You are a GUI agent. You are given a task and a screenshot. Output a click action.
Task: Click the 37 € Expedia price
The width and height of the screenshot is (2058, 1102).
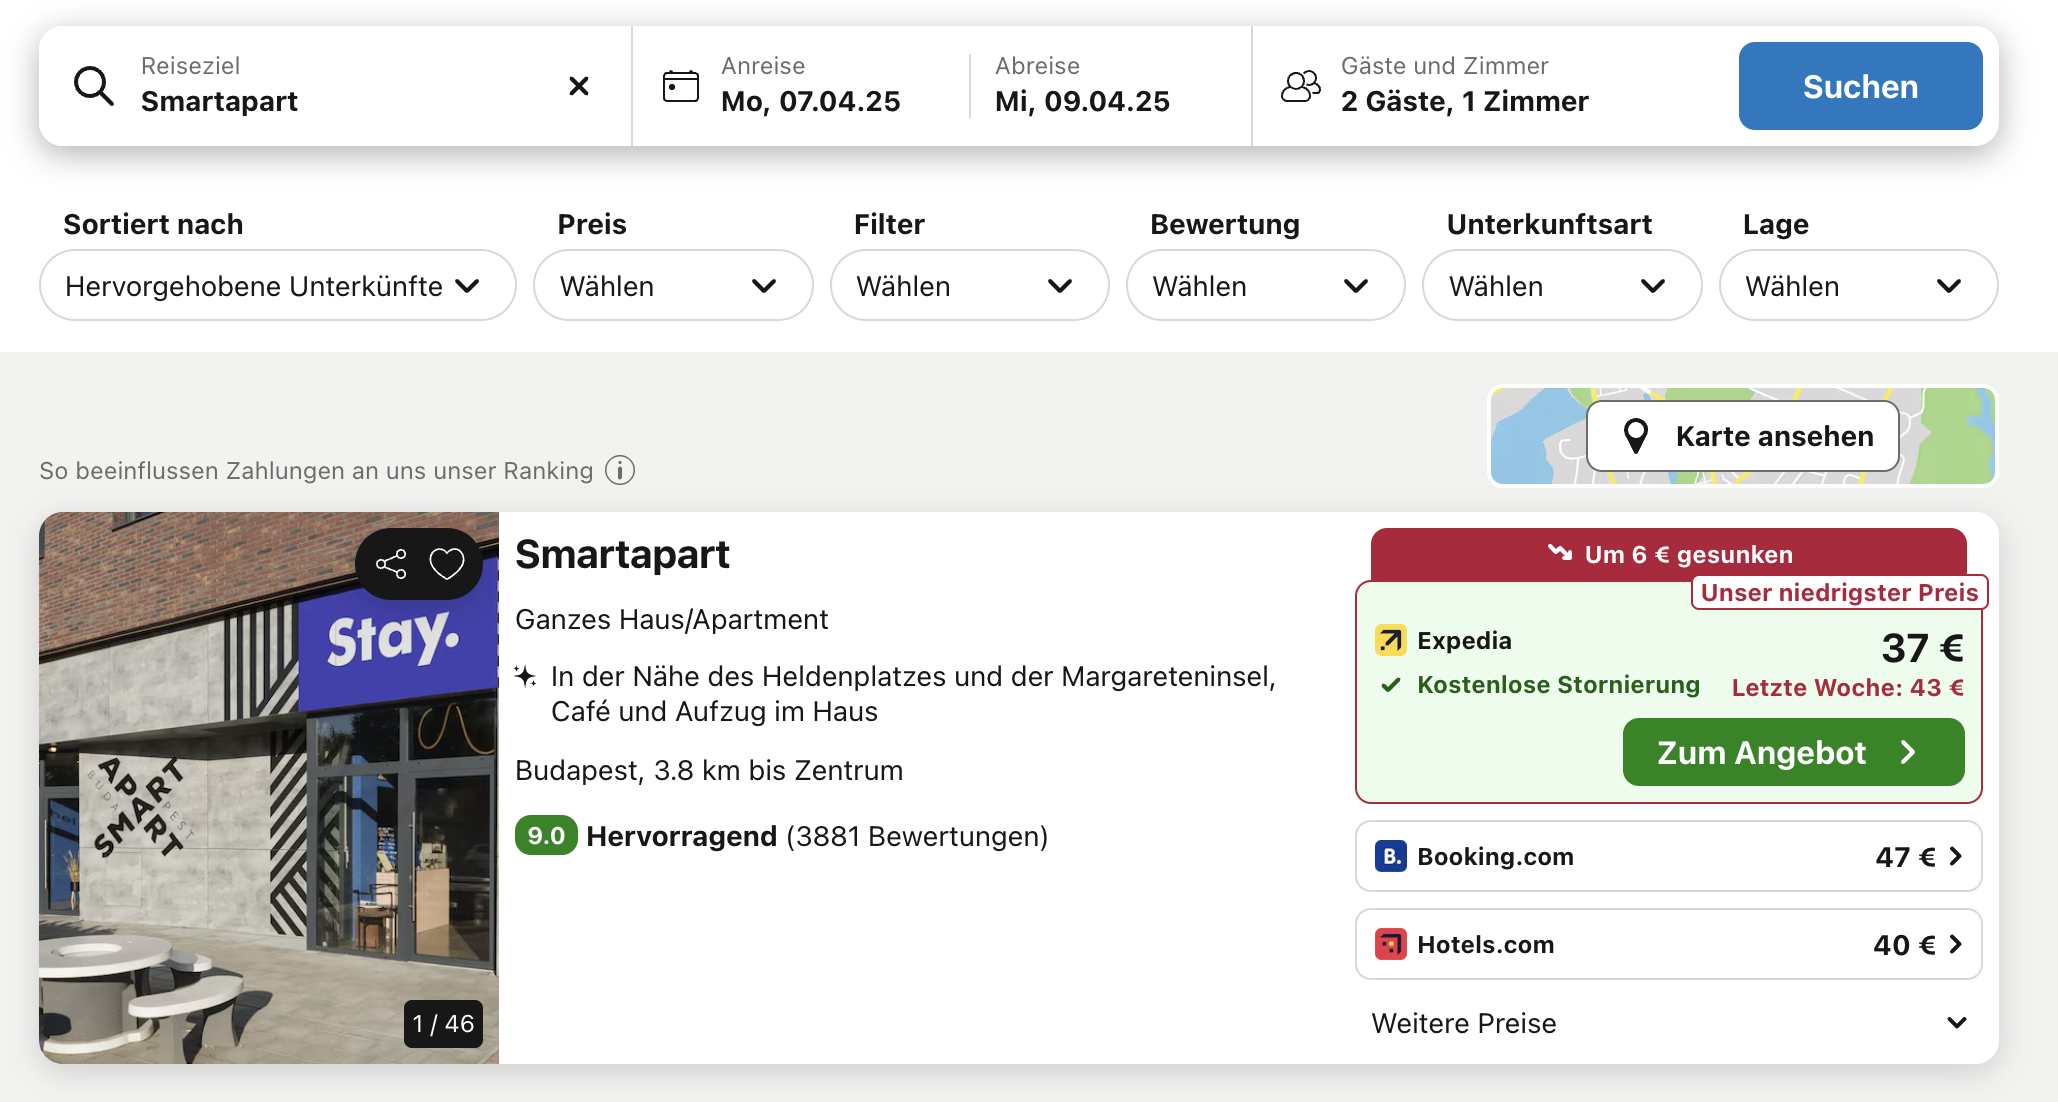1922,647
